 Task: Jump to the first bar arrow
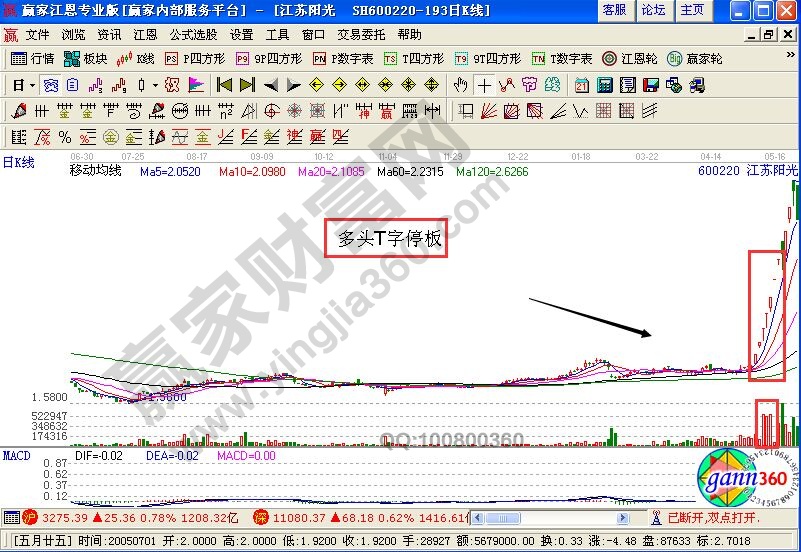click(x=225, y=85)
